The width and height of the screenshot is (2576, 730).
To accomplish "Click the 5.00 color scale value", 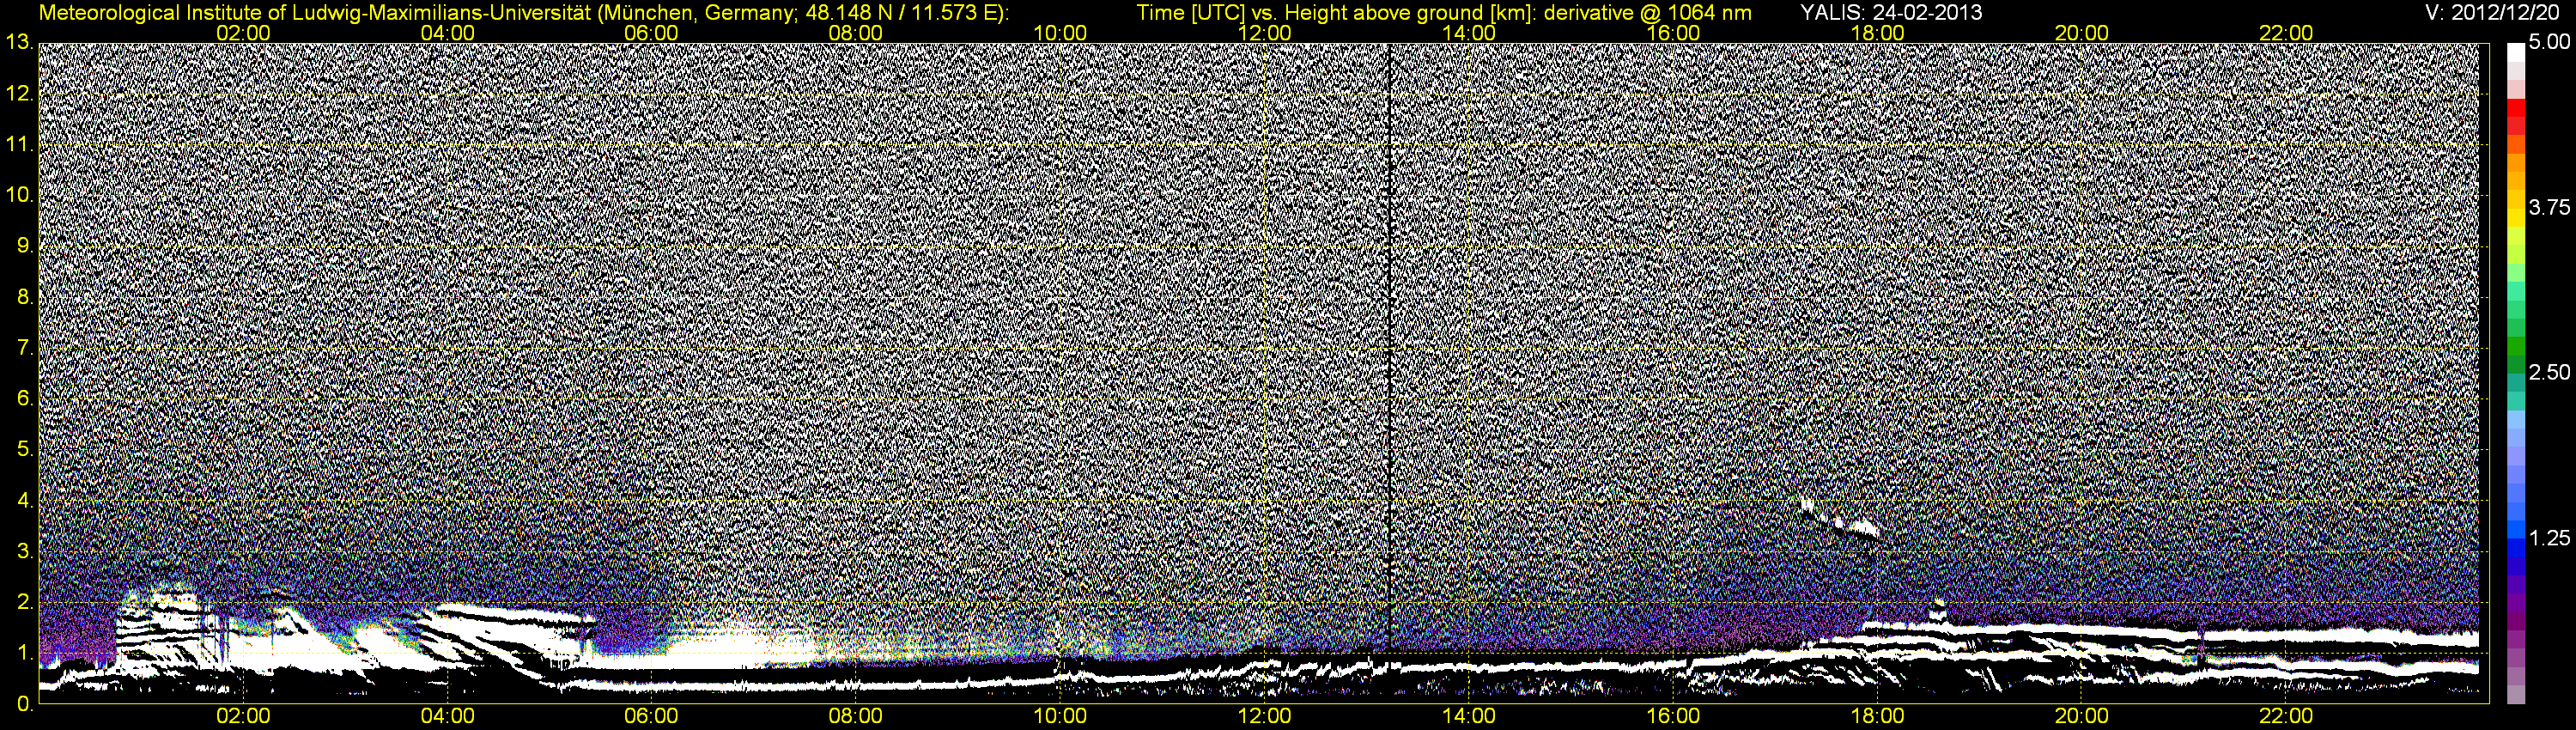I will [2548, 43].
